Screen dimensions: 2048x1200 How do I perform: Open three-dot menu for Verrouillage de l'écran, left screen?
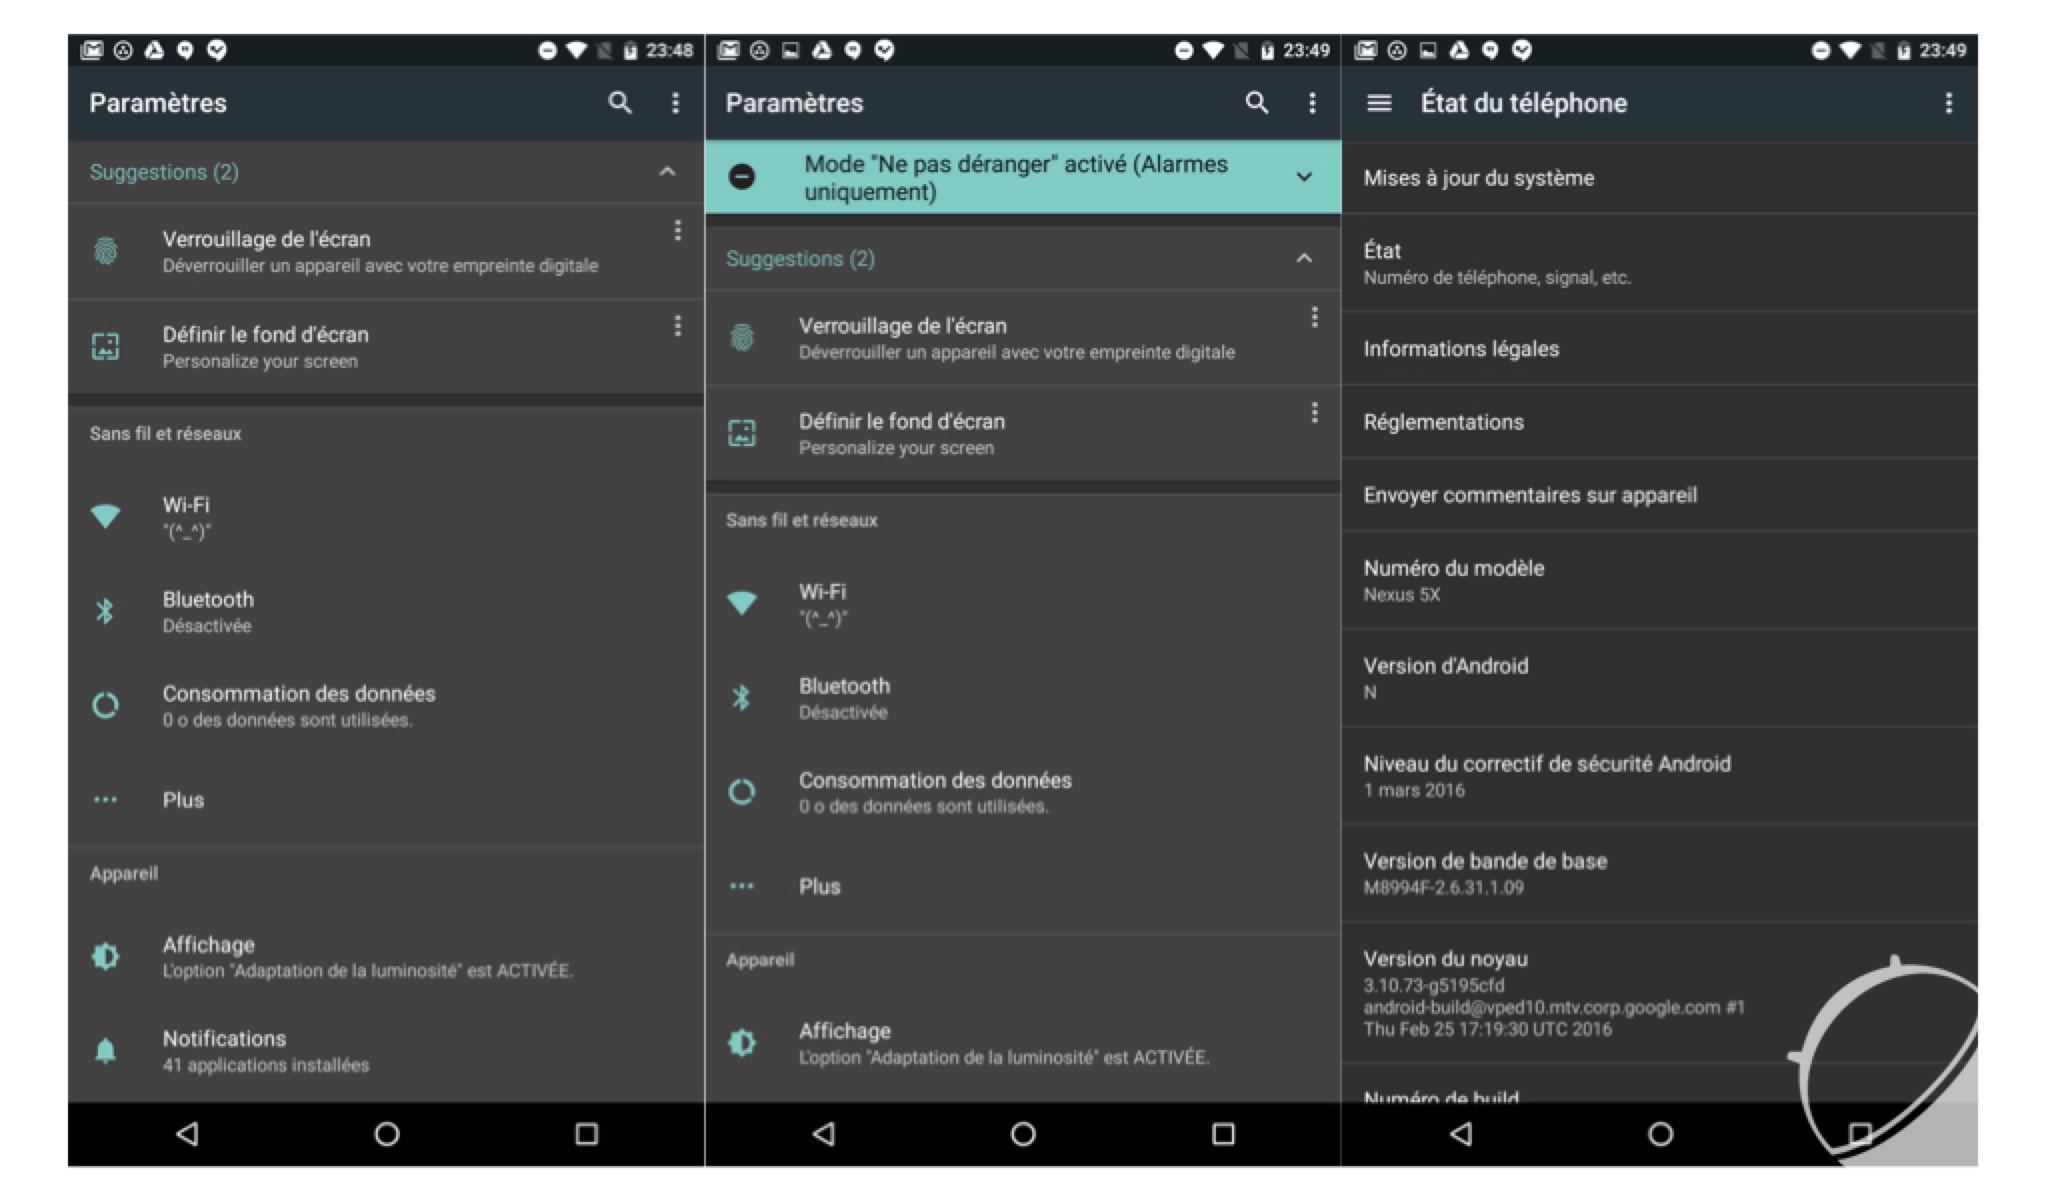tap(677, 231)
